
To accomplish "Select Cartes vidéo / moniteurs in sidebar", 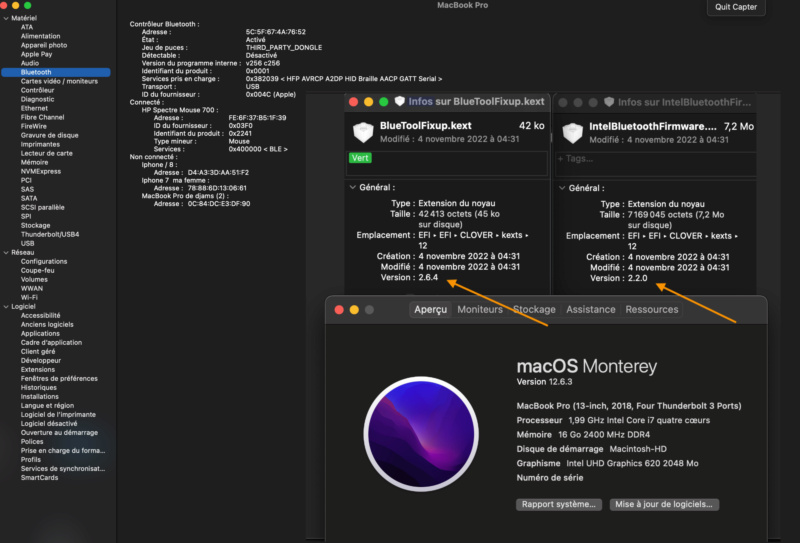I will click(x=59, y=81).
